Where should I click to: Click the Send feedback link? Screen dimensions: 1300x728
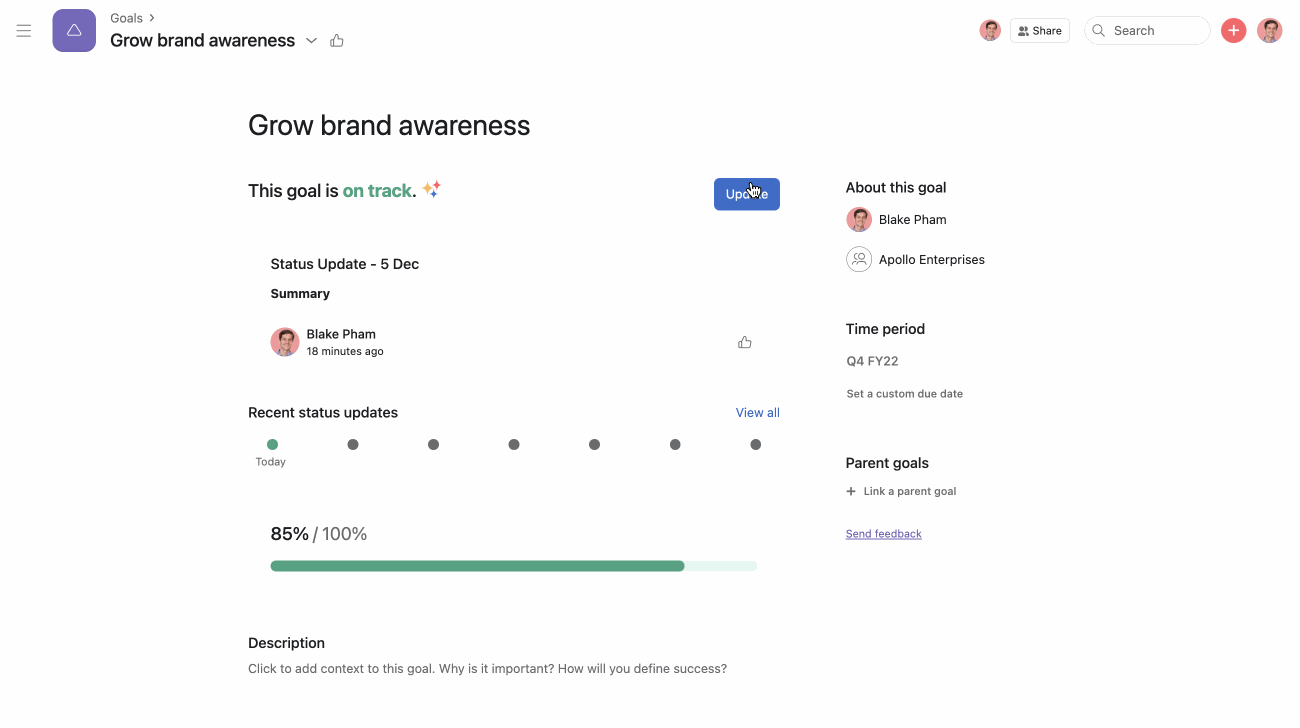tap(883, 533)
